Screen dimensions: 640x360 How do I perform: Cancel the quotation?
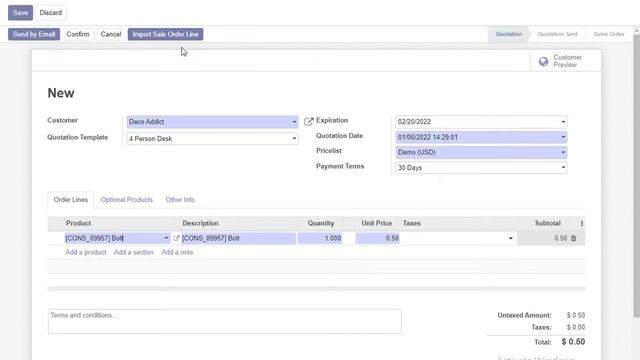111,34
